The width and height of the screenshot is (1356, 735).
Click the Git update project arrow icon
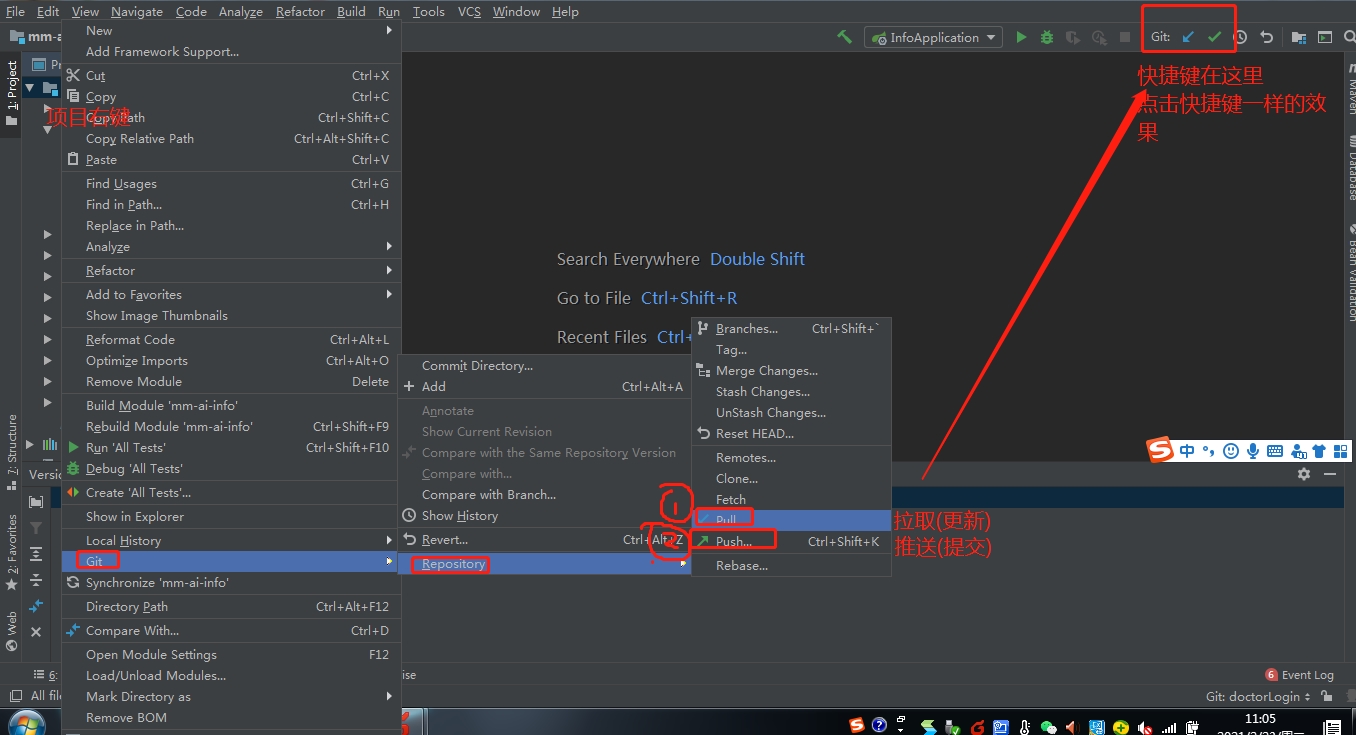pos(1188,37)
